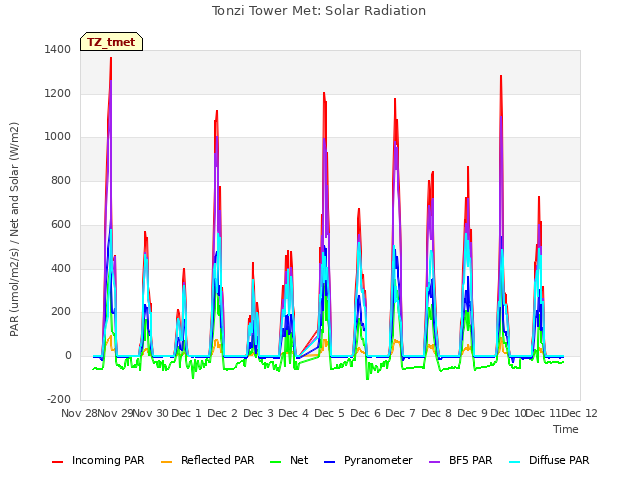Click the 1200 y-axis tick label

58,93
